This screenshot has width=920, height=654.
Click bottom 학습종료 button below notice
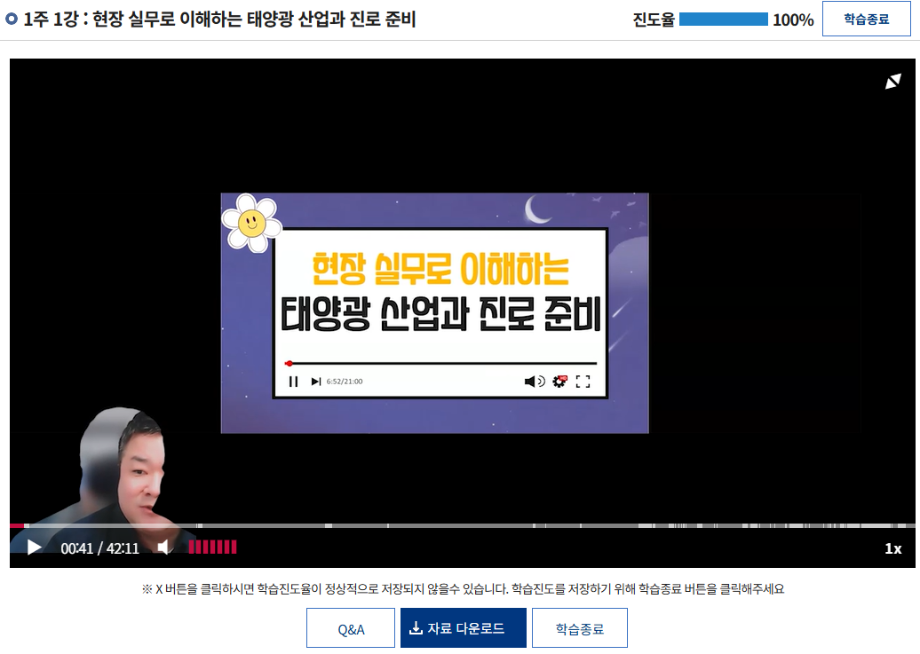(580, 628)
